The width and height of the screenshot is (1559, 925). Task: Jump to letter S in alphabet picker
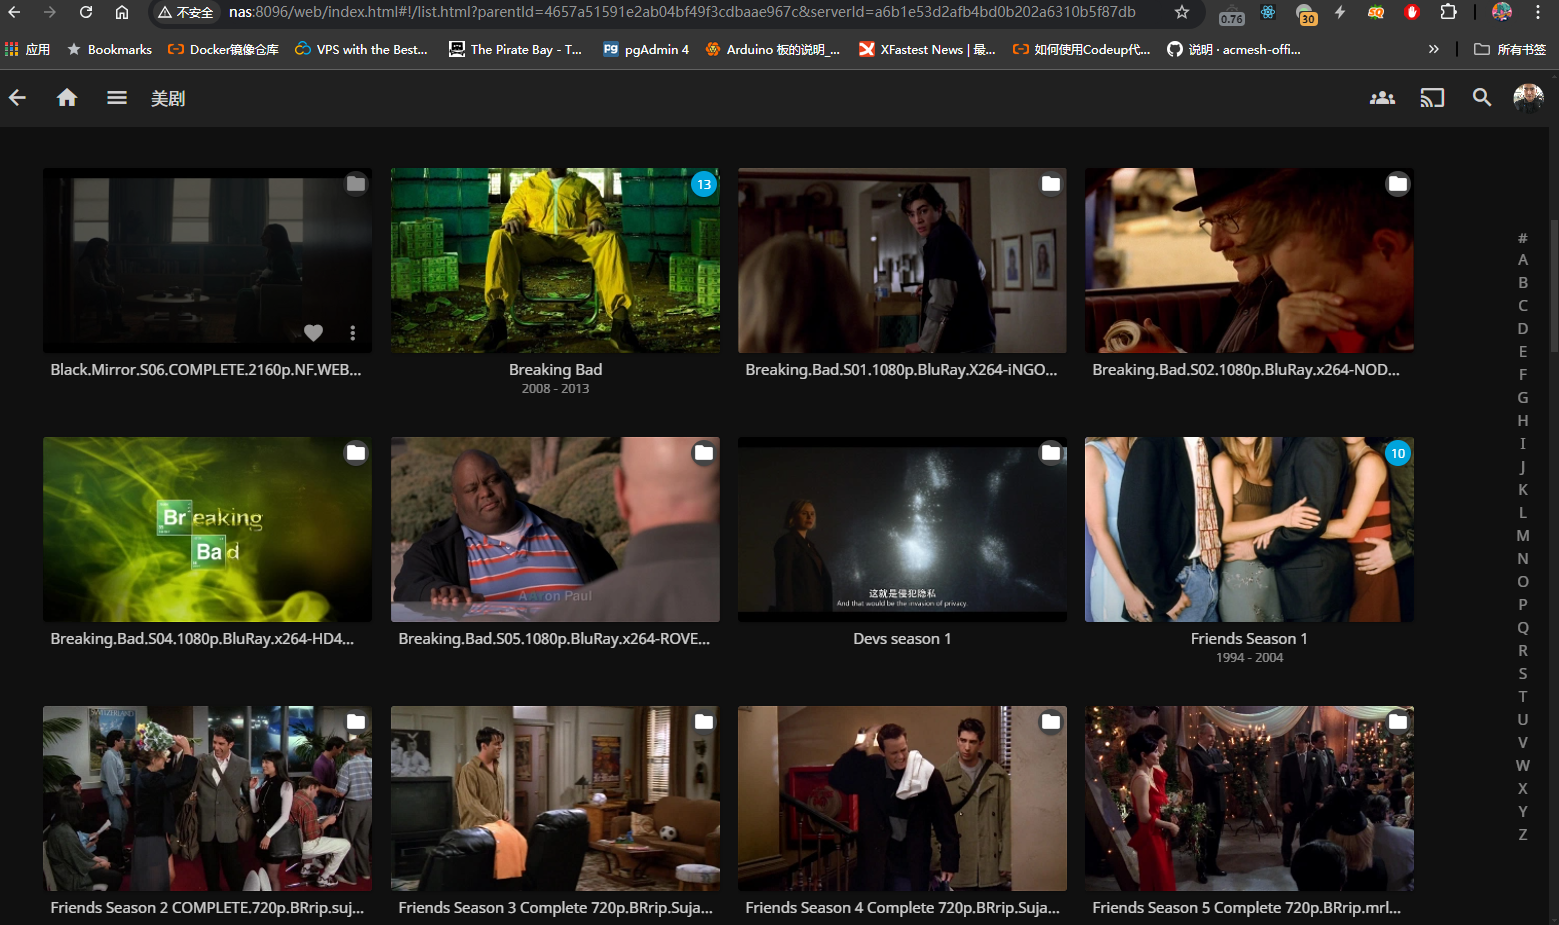pyautogui.click(x=1523, y=673)
